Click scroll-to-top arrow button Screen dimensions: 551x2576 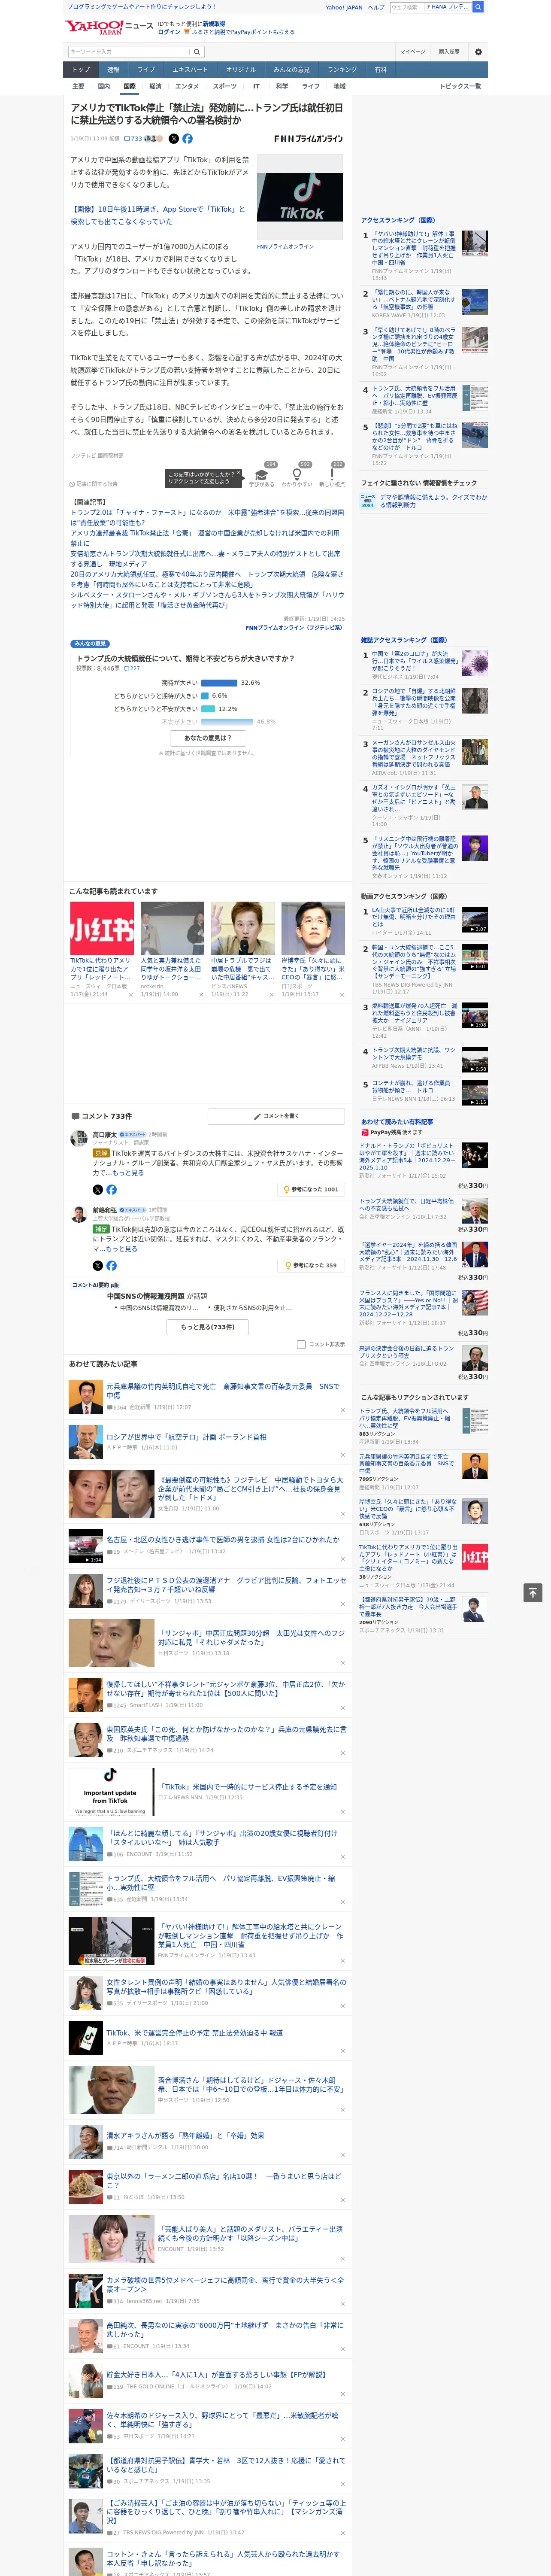point(533,1592)
